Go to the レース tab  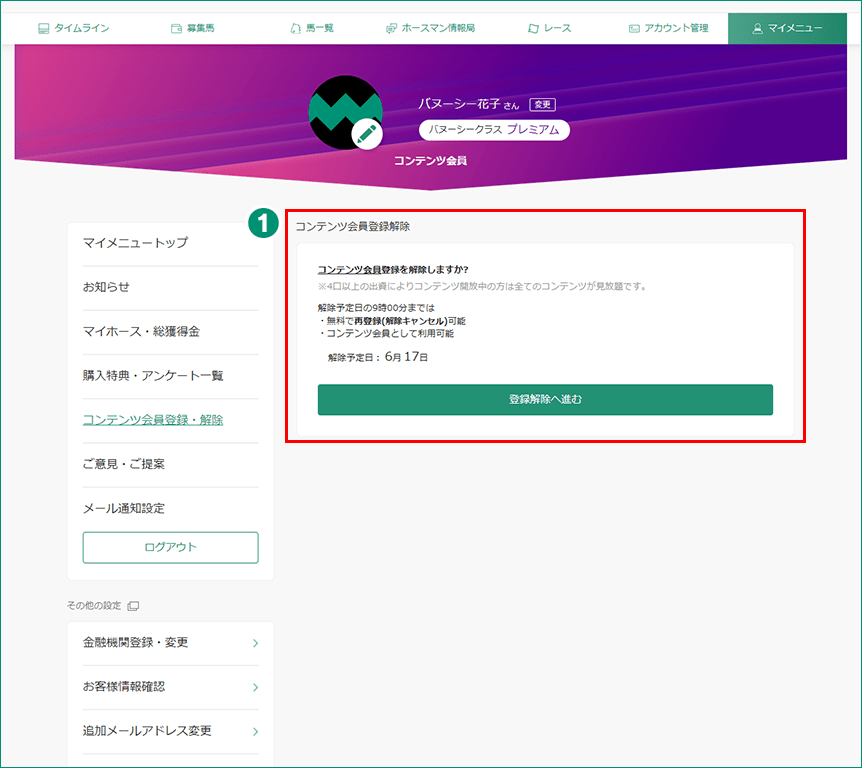coord(549,28)
